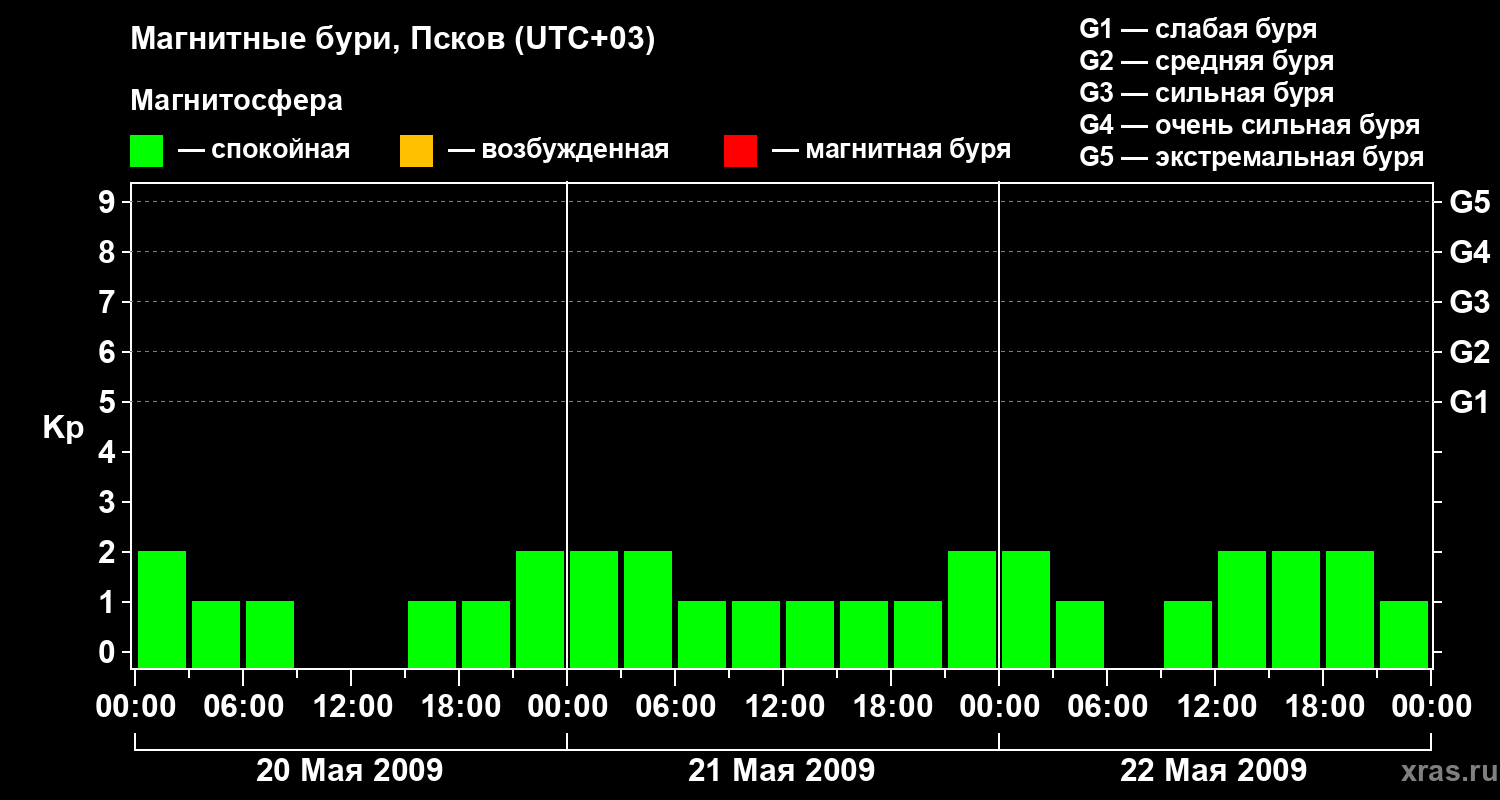This screenshot has width=1500, height=800.
Task: Select the 22 Мая 00:00–03:00 Kp bar
Action: [1026, 609]
